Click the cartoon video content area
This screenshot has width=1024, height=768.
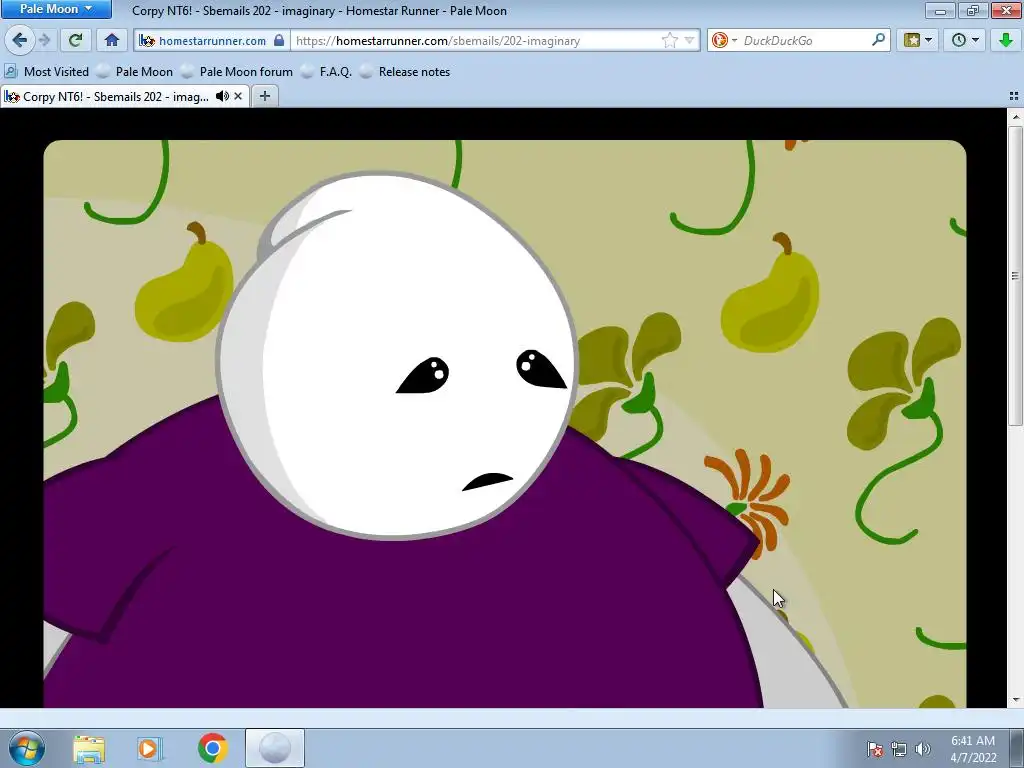point(504,423)
